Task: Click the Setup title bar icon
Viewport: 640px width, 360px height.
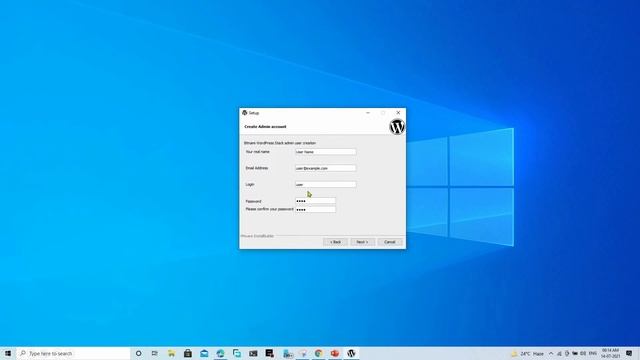Action: coord(244,113)
